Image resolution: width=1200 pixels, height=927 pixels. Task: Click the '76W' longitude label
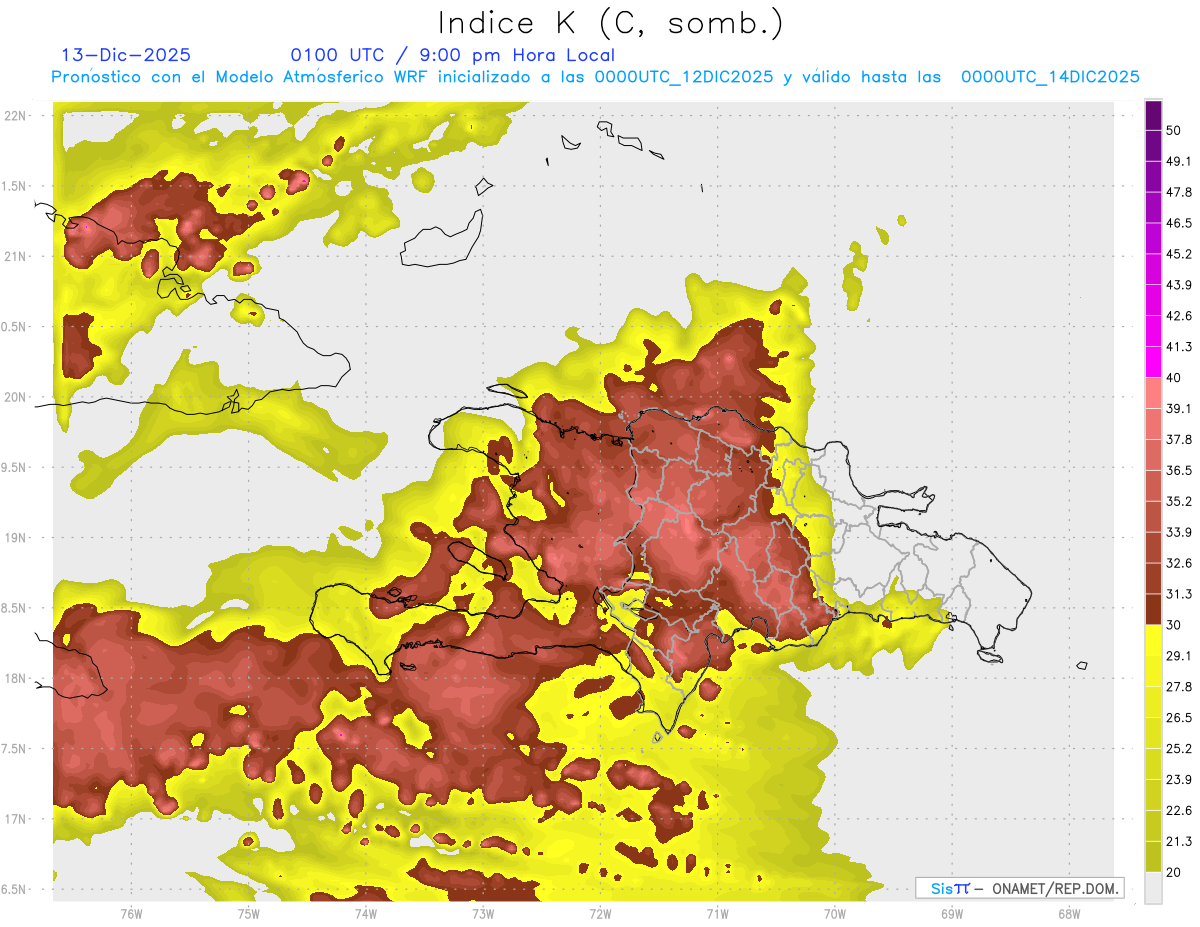[x=131, y=914]
